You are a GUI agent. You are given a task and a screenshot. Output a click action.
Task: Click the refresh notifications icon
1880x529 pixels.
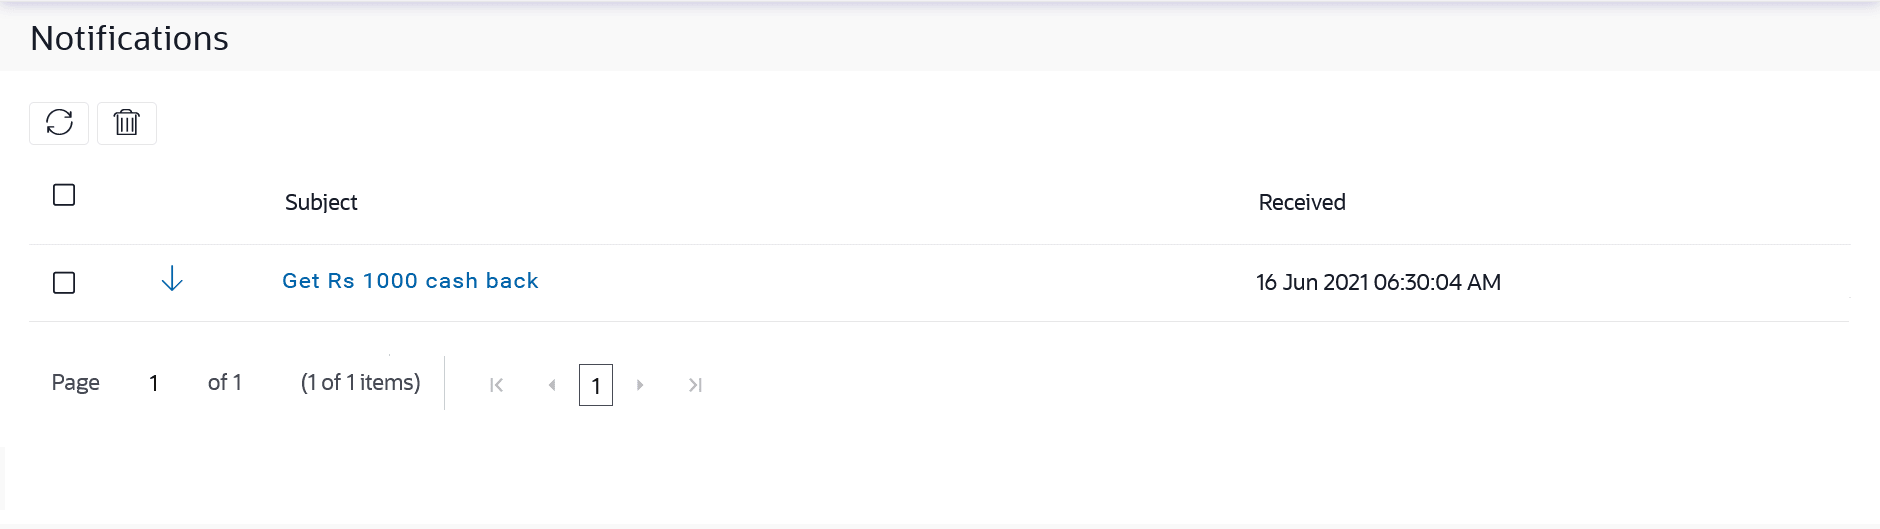tap(59, 123)
